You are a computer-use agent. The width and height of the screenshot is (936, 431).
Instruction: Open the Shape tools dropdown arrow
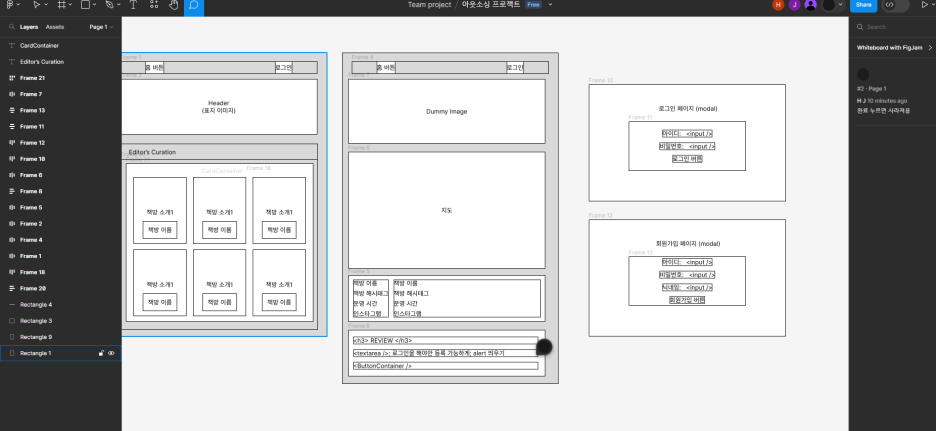coord(96,5)
